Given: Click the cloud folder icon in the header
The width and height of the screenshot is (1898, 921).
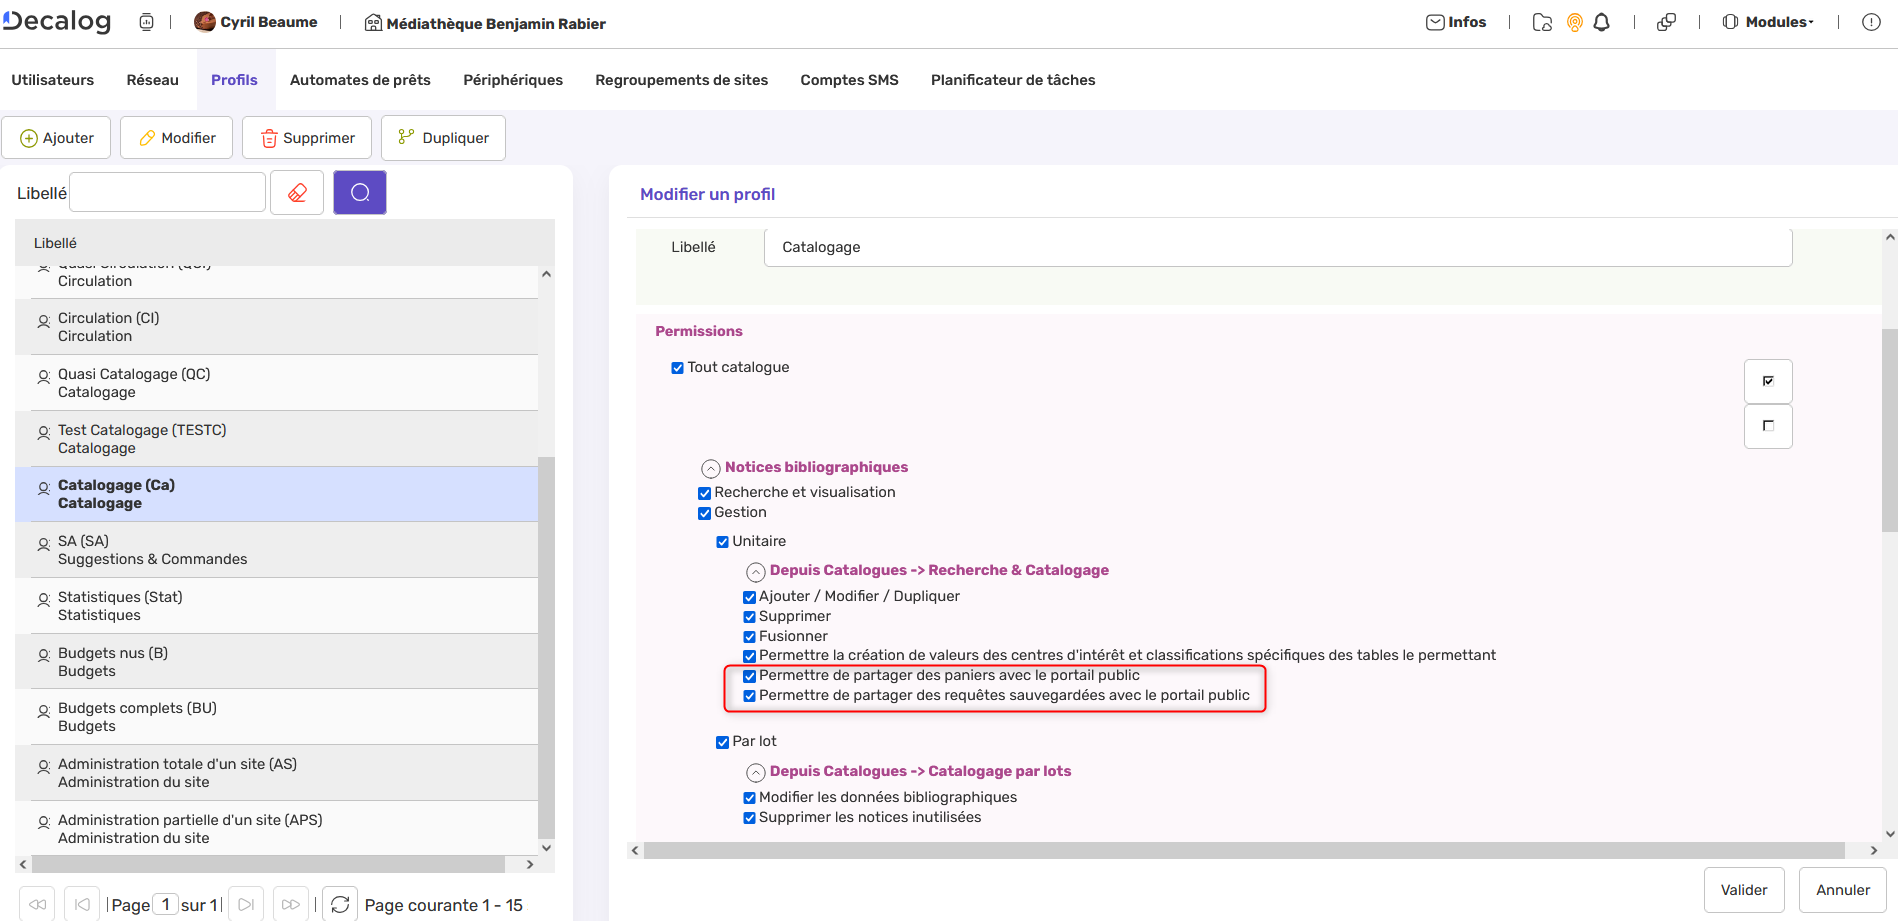Looking at the screenshot, I should click(x=1541, y=21).
